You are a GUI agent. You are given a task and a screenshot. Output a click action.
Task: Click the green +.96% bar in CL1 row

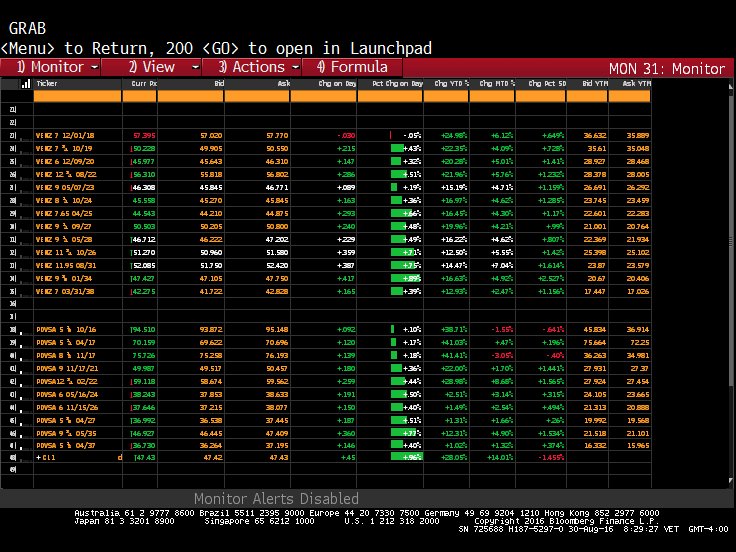click(406, 457)
